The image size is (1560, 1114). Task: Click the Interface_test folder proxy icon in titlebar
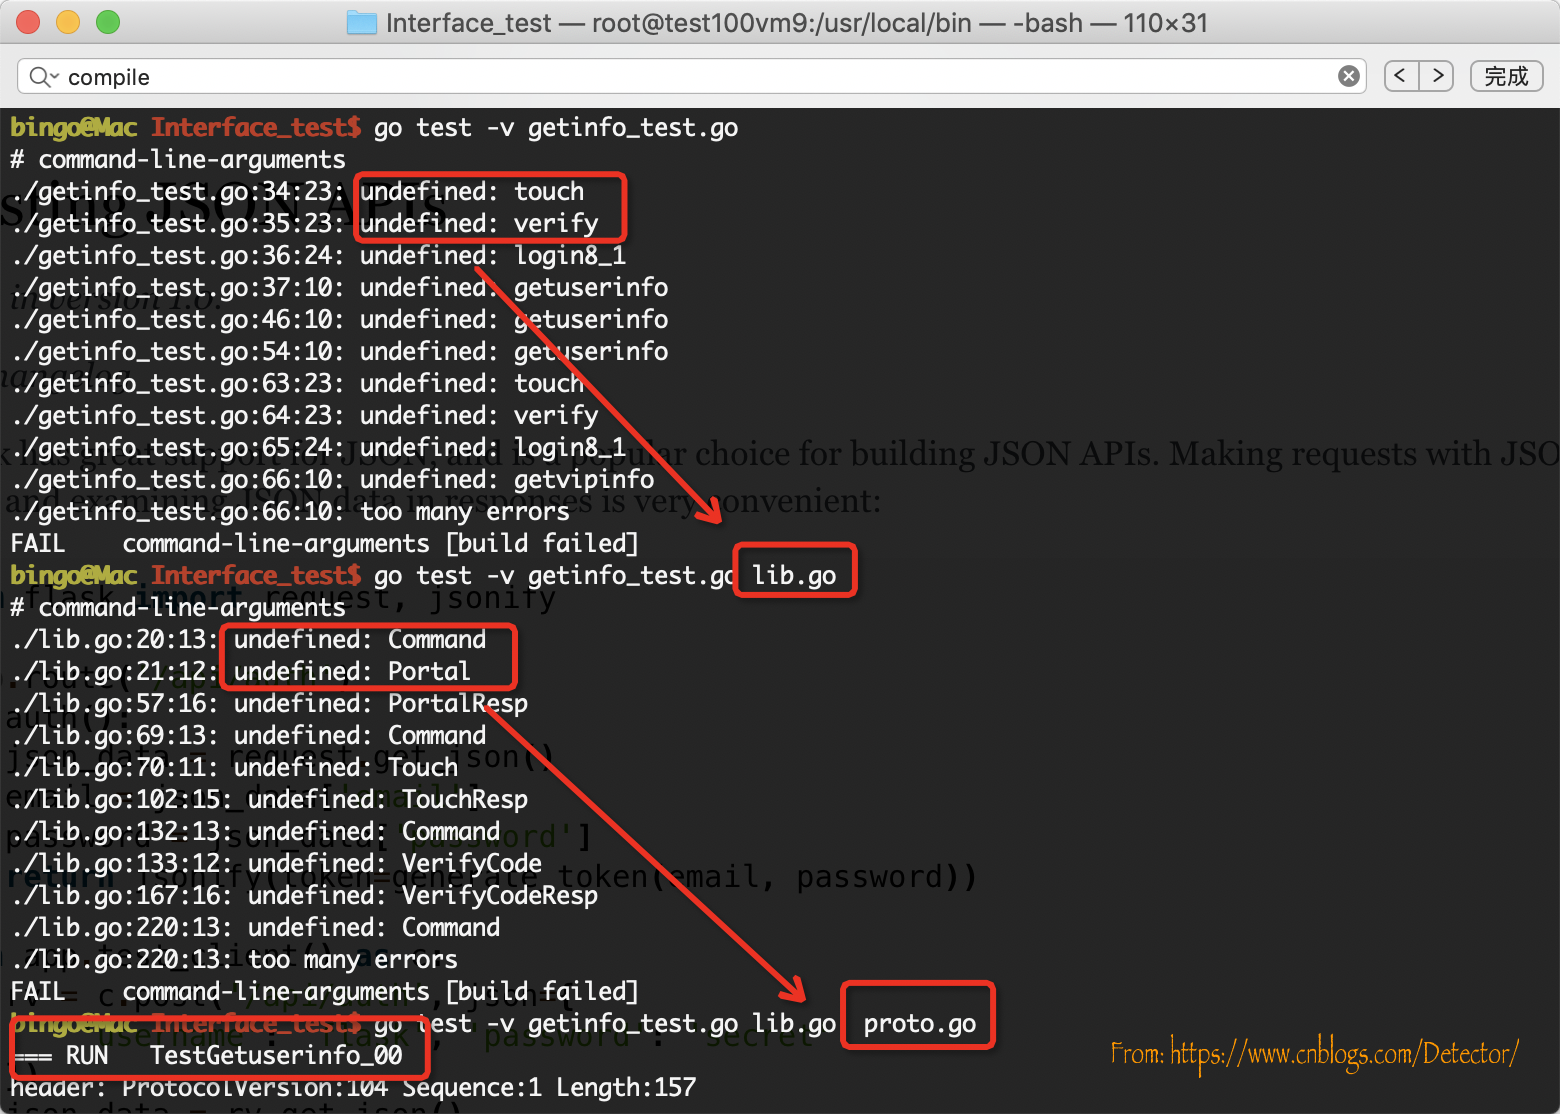[x=360, y=22]
